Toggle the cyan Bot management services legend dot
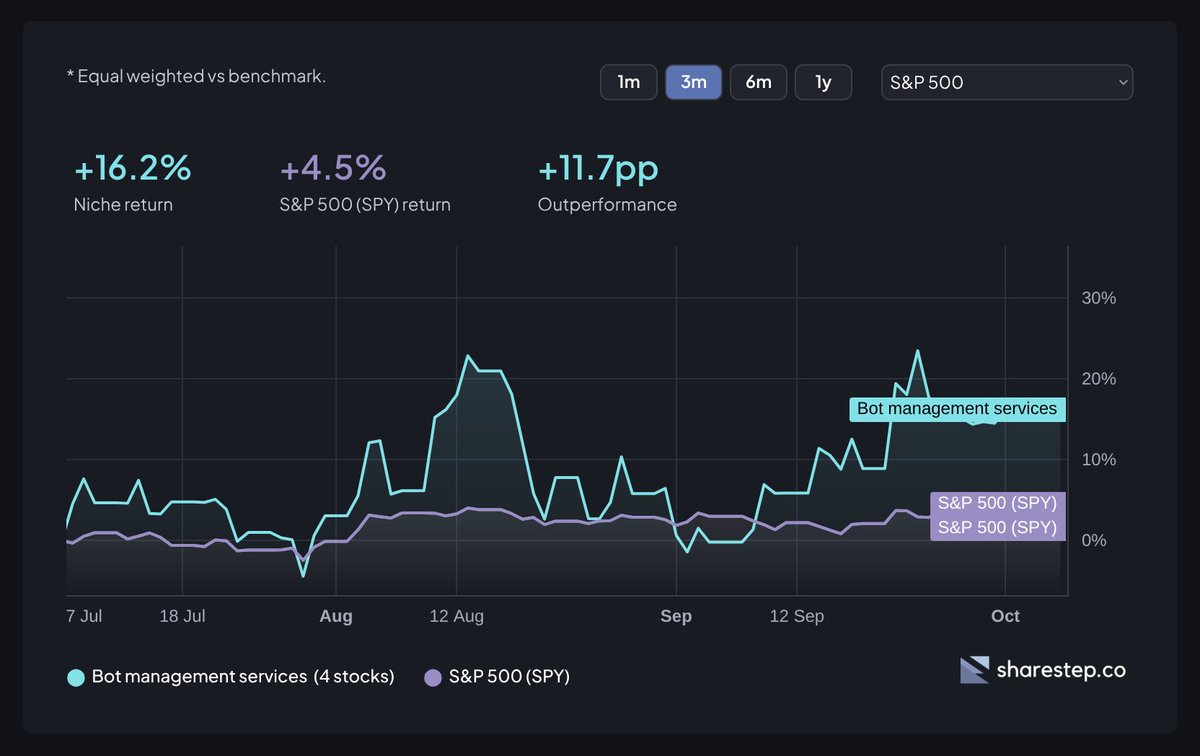The width and height of the screenshot is (1200, 756). point(76,677)
